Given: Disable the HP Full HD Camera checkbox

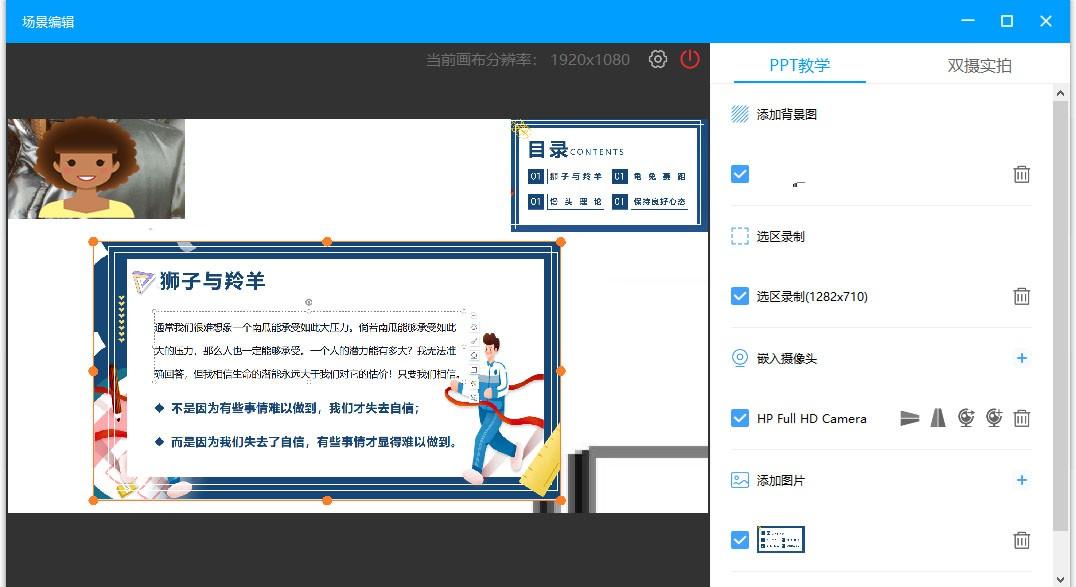Looking at the screenshot, I should pyautogui.click(x=740, y=418).
